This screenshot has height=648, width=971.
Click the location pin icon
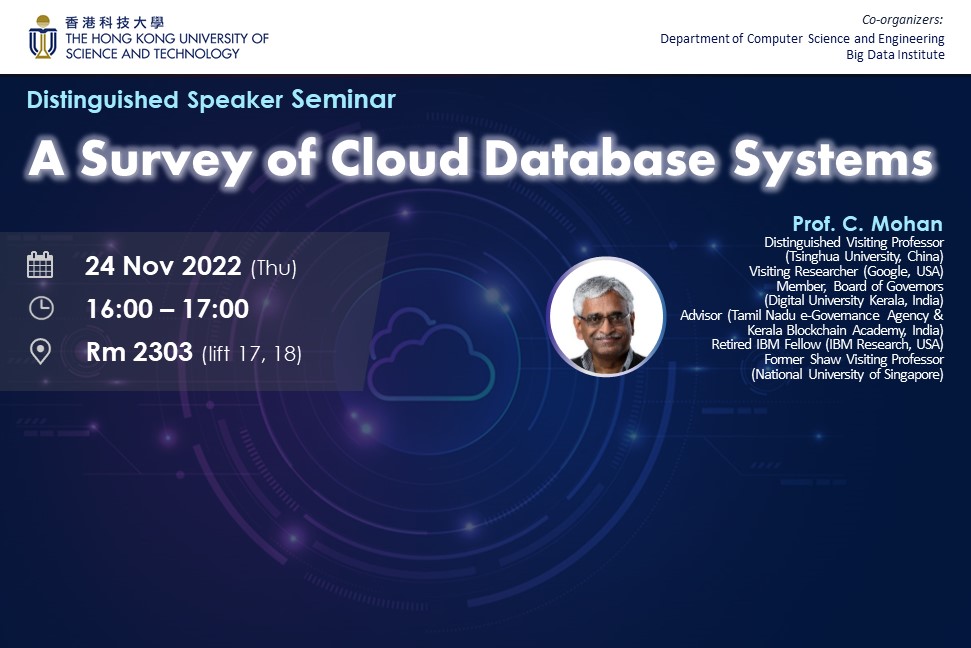tap(40, 352)
